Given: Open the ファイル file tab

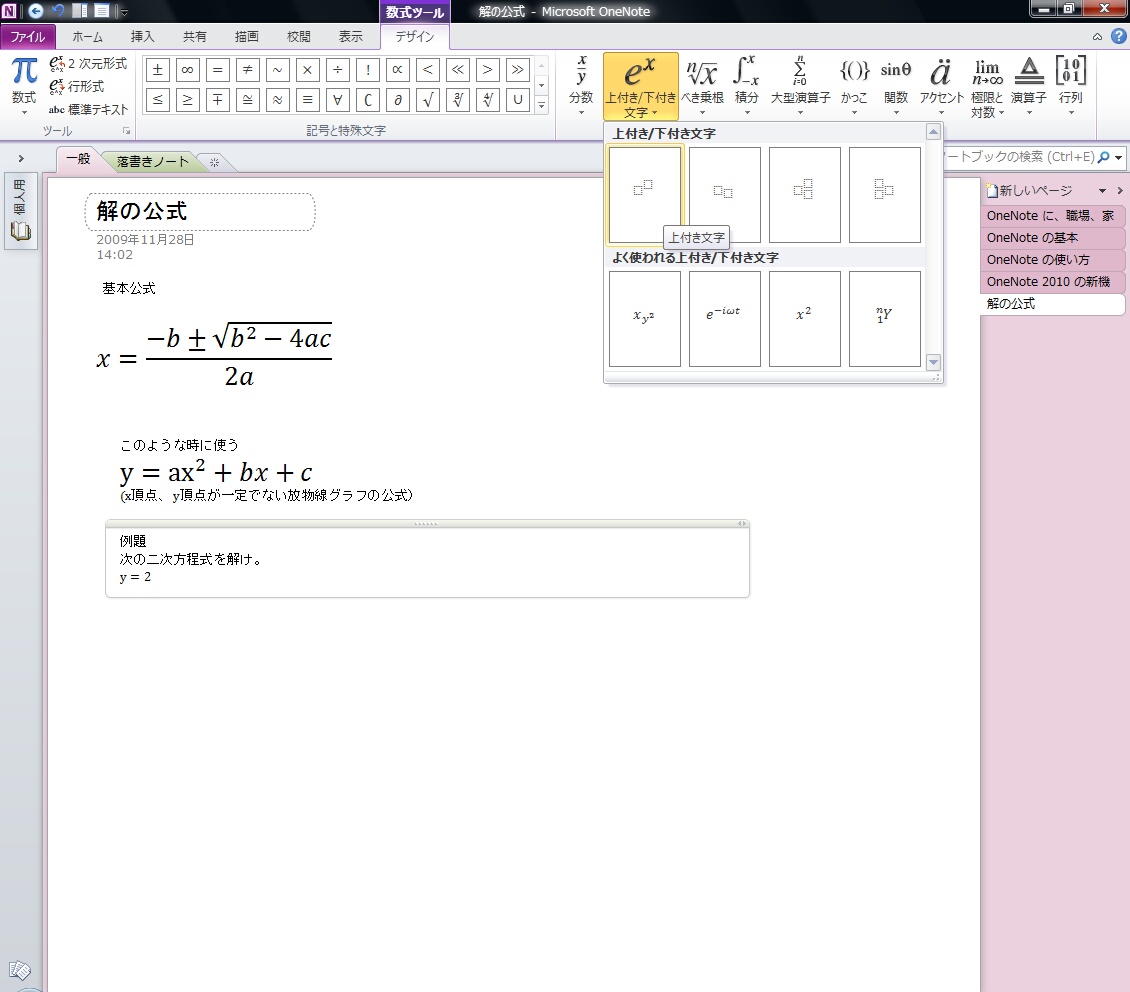Looking at the screenshot, I should coord(27,37).
